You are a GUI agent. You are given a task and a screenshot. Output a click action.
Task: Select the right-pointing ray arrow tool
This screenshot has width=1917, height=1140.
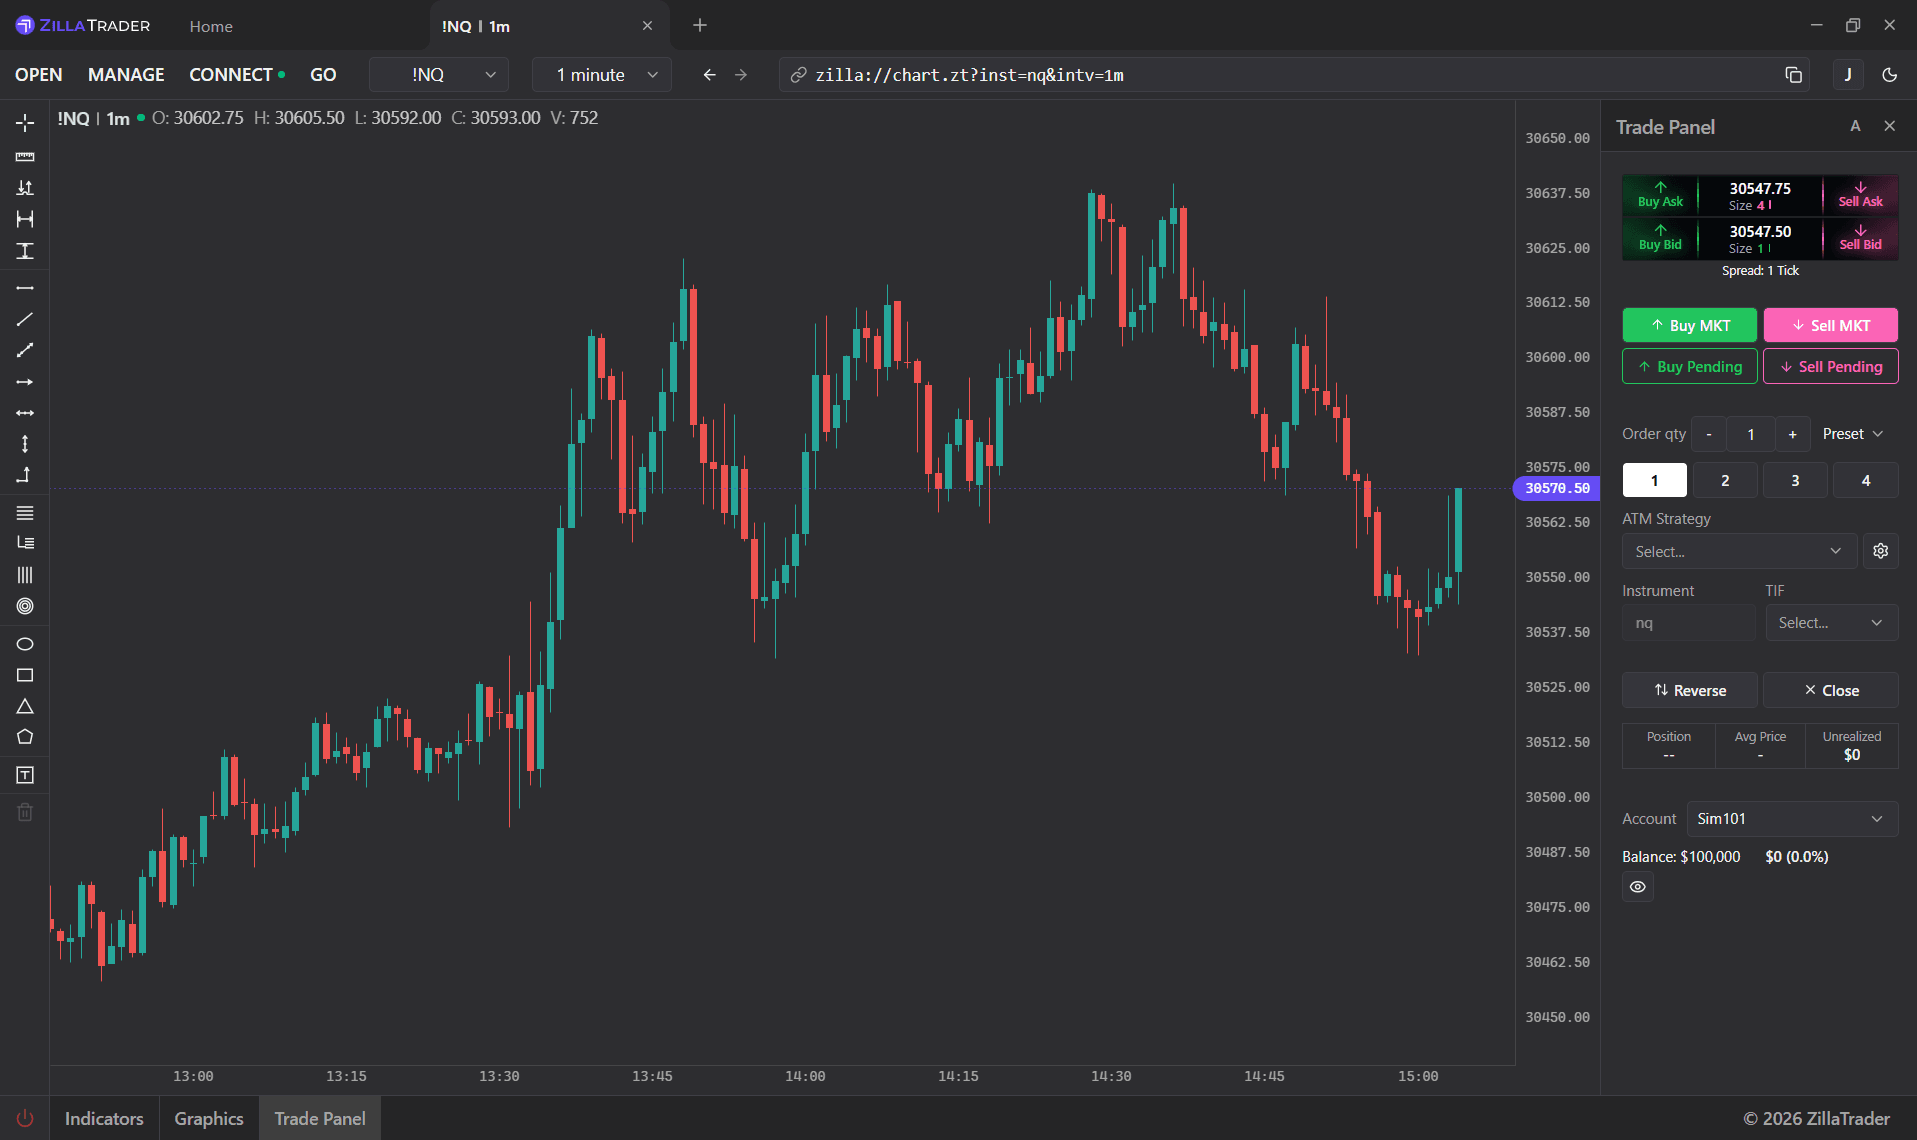point(25,382)
